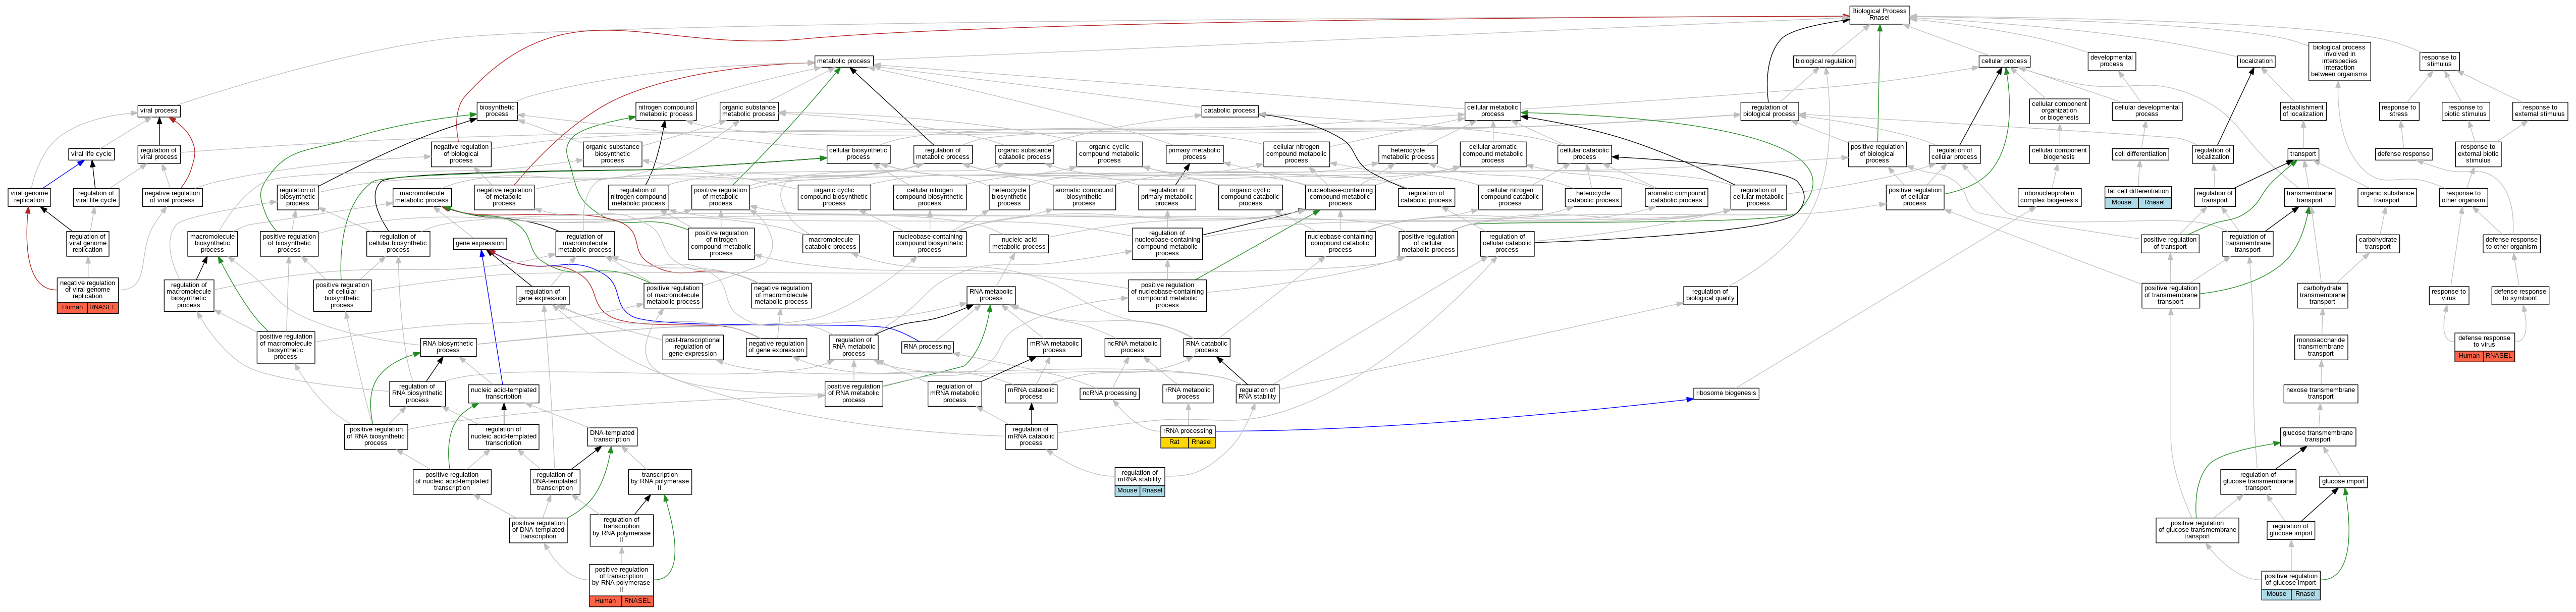Select the 'localization' node
Image resolution: width=2576 pixels, height=612 pixels.
pyautogui.click(x=2256, y=61)
